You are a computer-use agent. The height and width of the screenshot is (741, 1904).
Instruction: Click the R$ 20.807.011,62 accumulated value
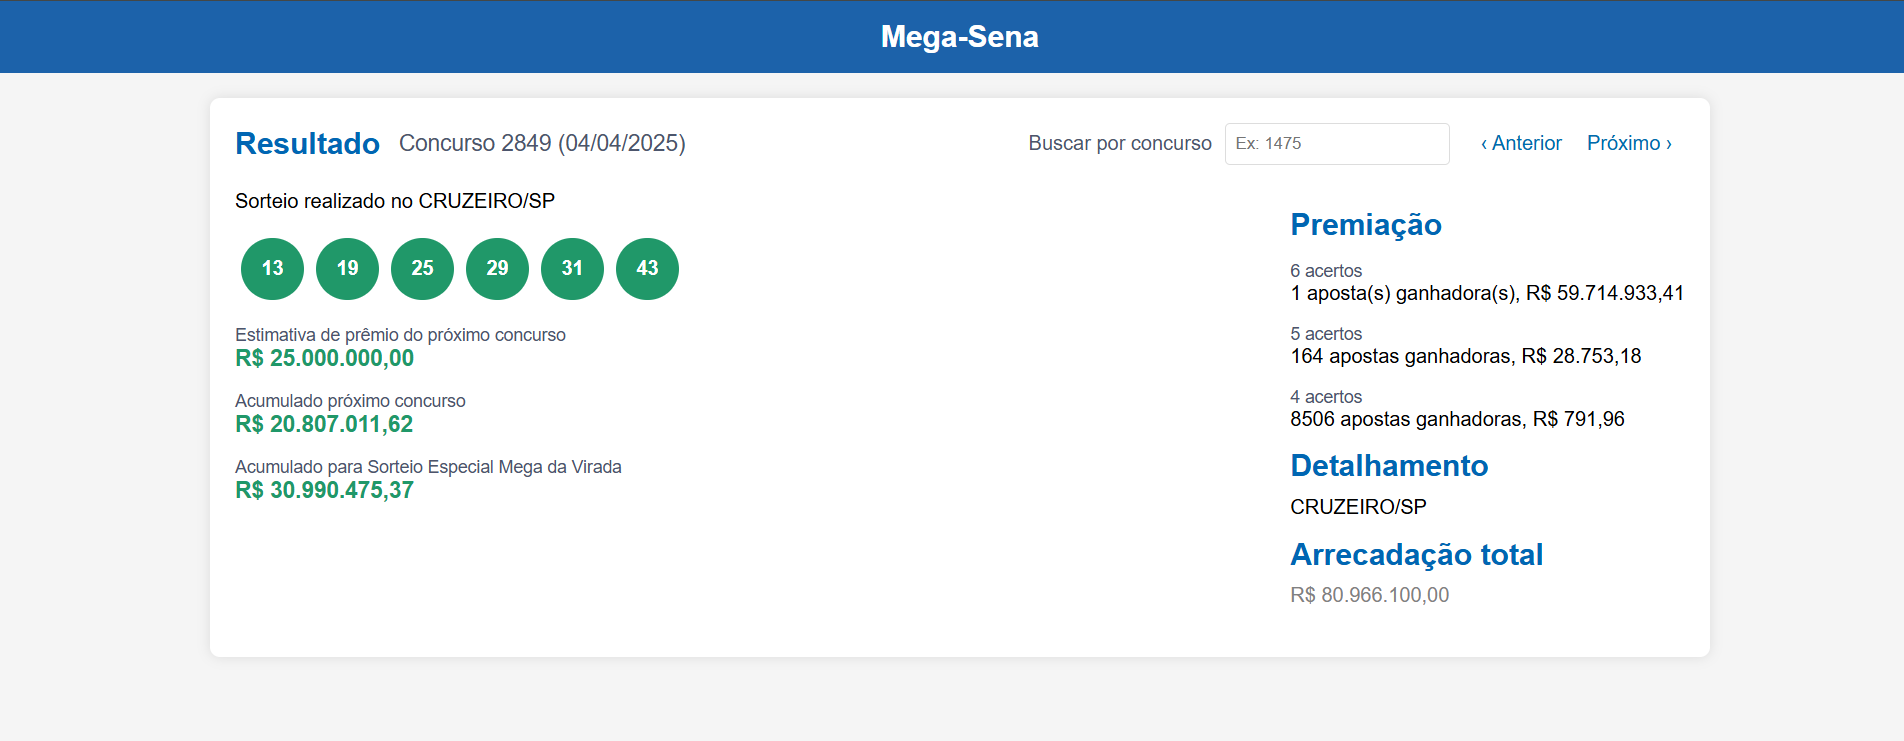pos(324,424)
